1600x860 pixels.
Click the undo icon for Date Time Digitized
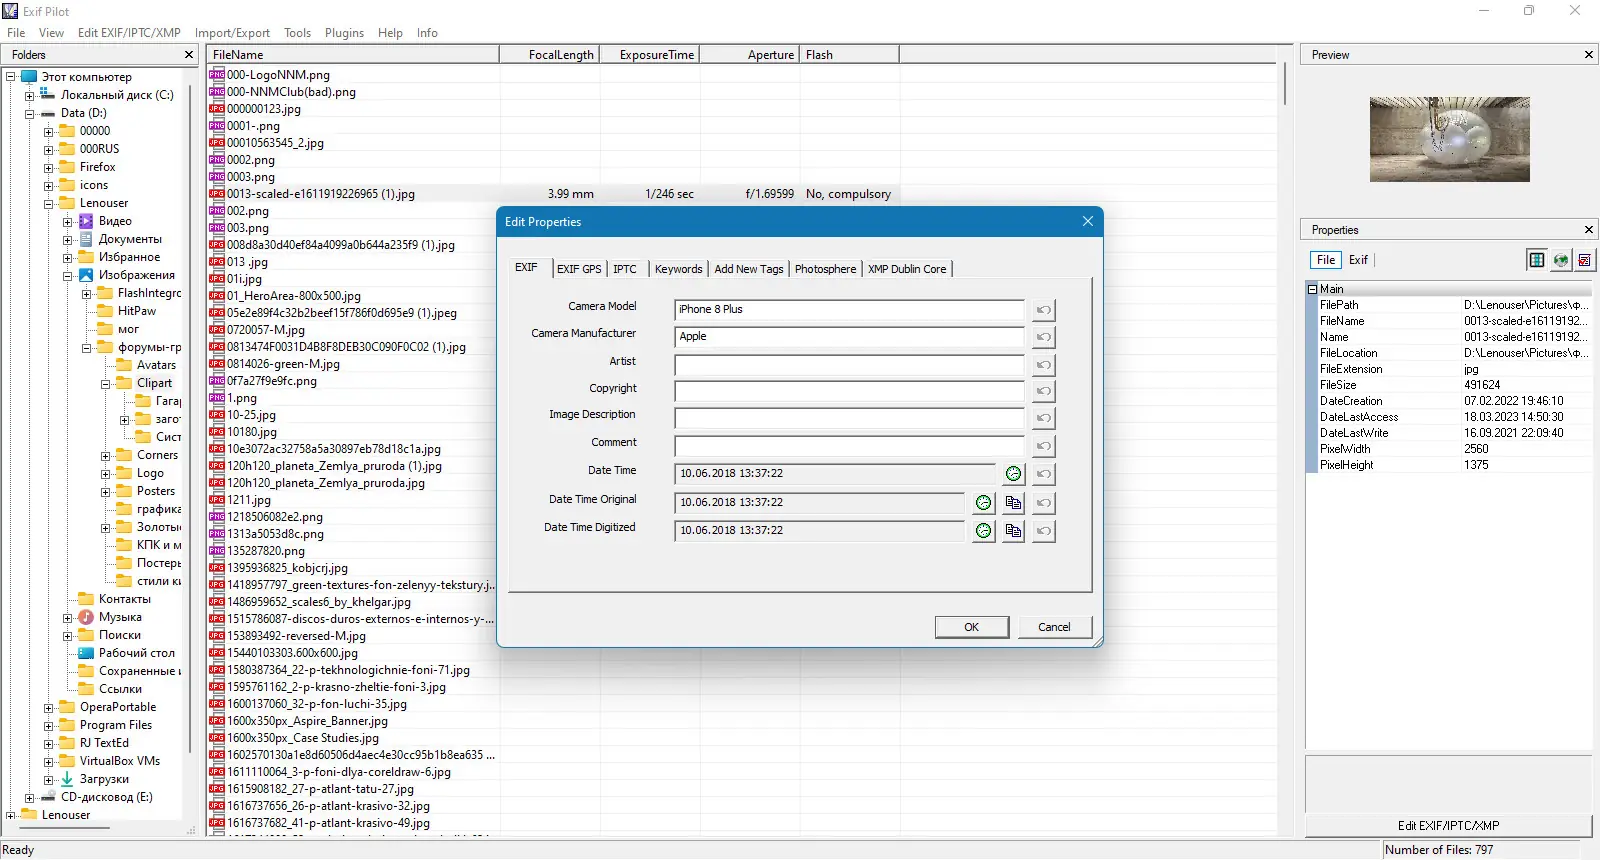click(x=1043, y=531)
